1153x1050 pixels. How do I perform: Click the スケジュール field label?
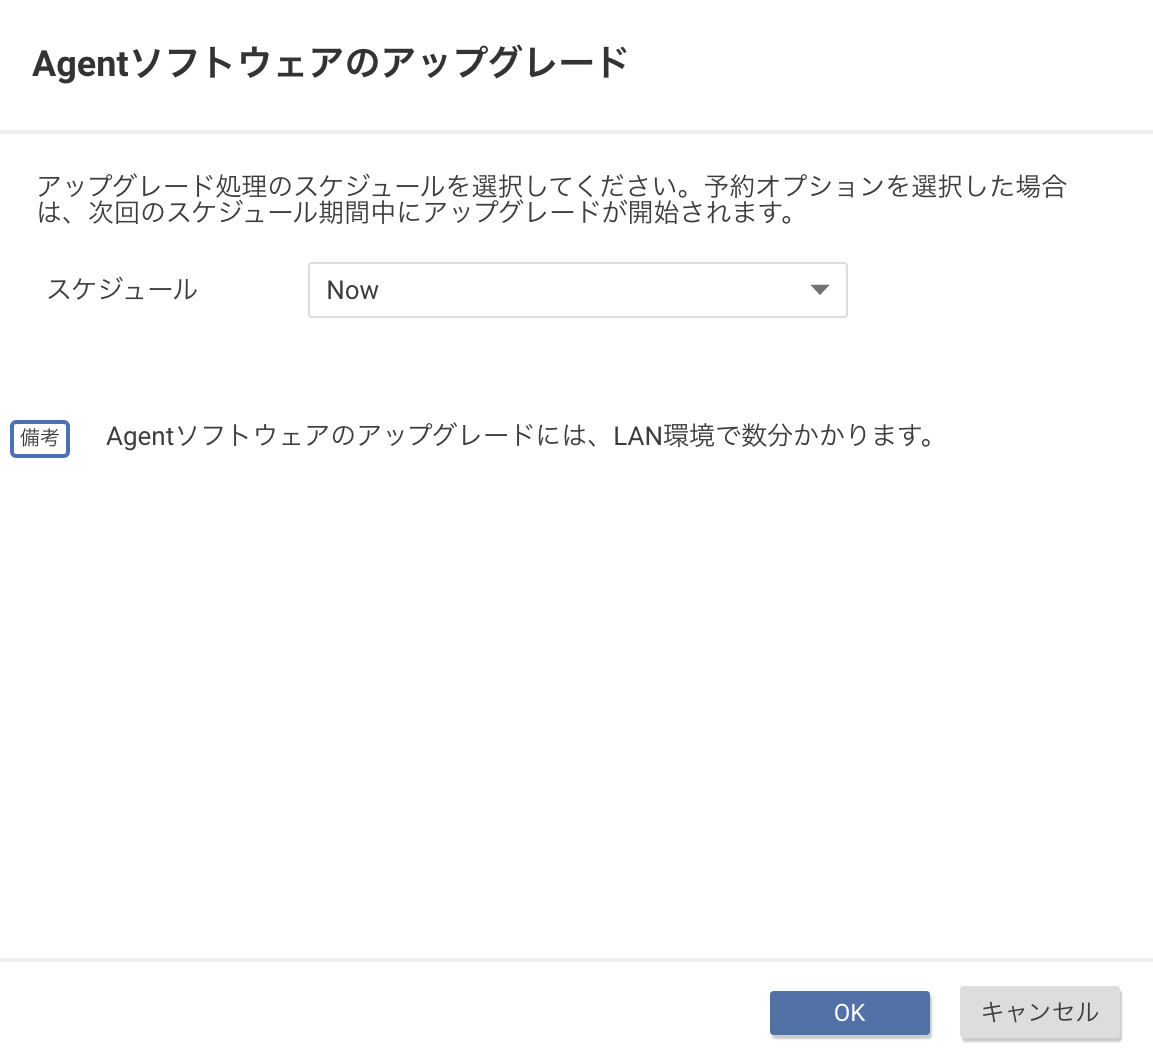(122, 290)
